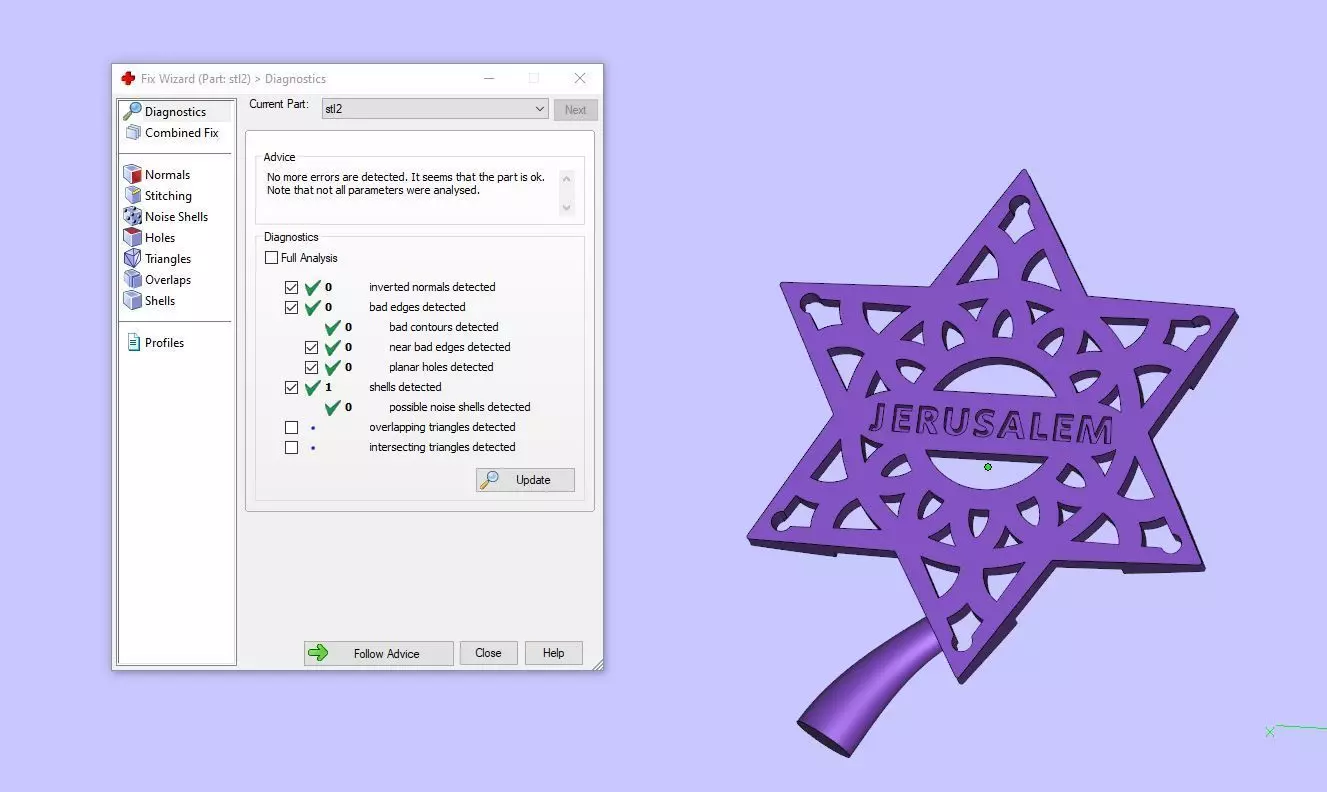The width and height of the screenshot is (1327, 792).
Task: Switch to the Combined Fix page label
Action: tap(182, 133)
